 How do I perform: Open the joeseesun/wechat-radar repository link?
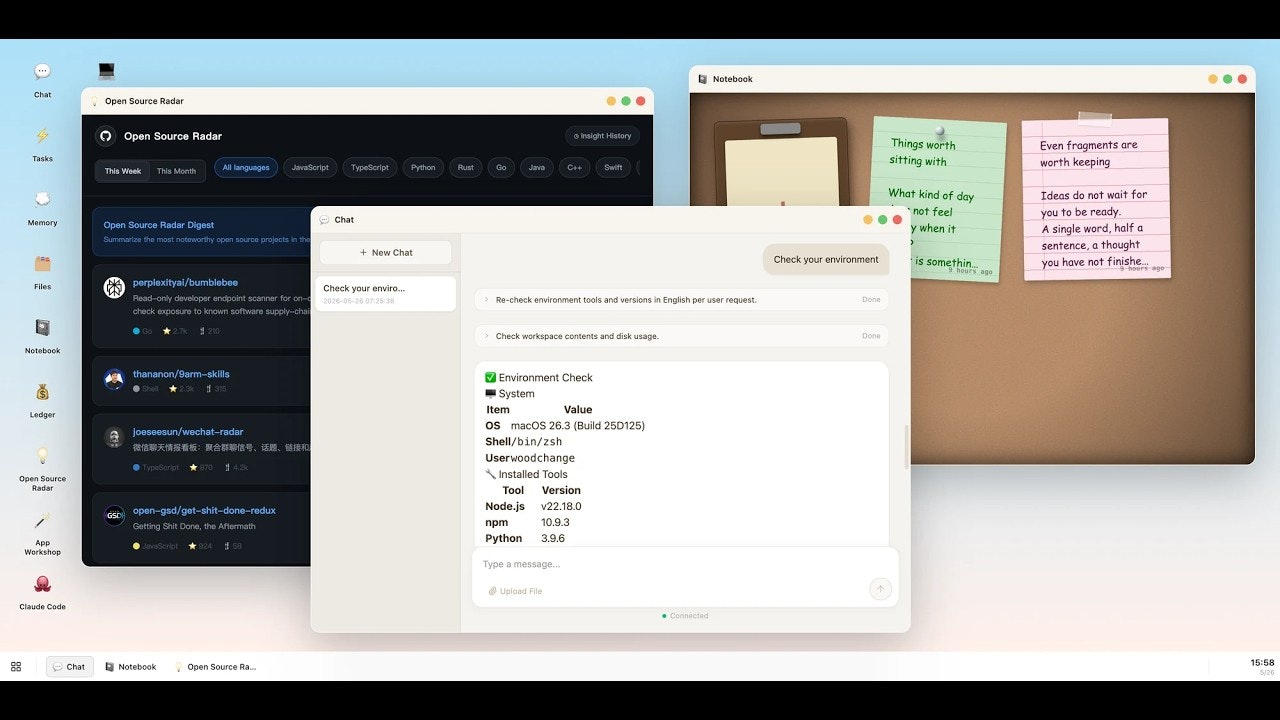coord(188,432)
